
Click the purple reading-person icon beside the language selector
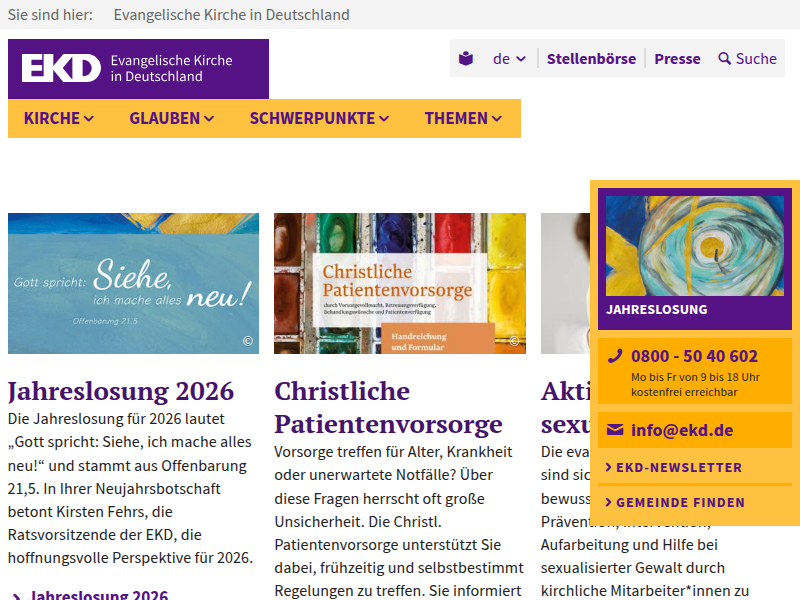[466, 59]
